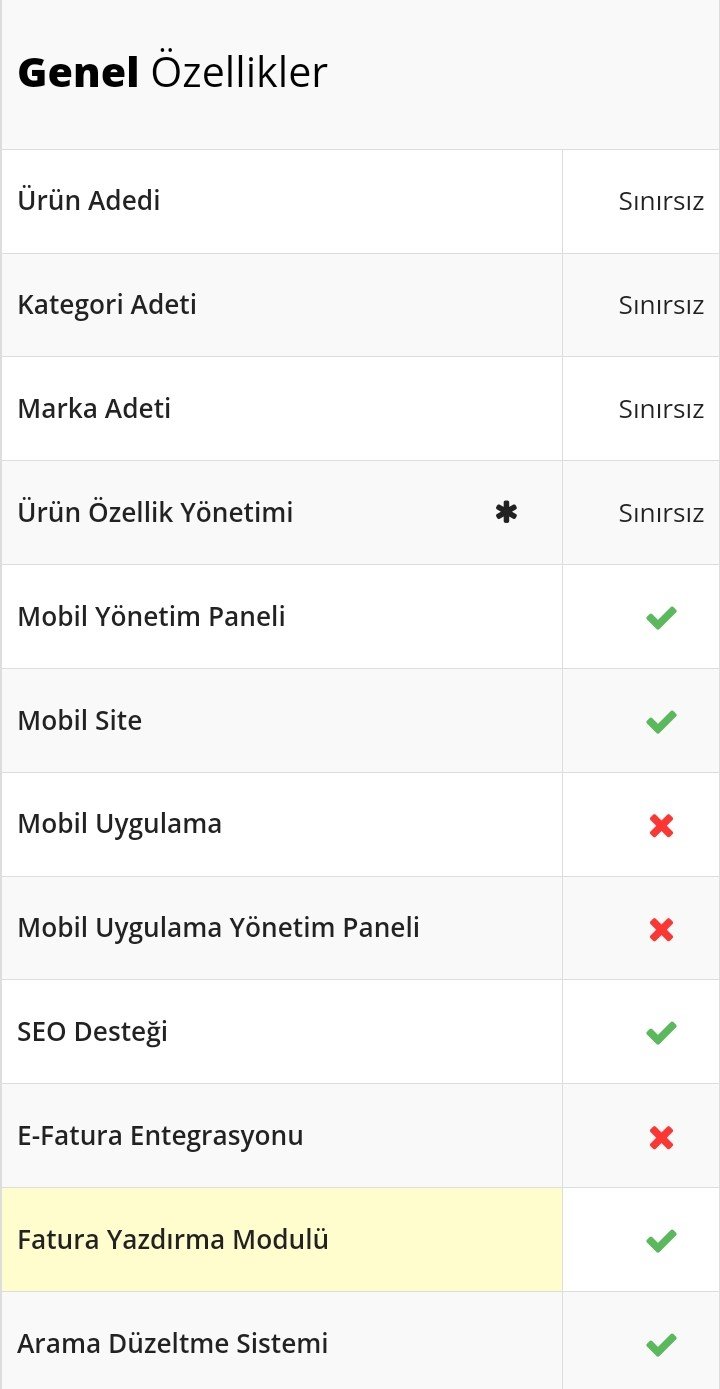Click the Sınırsız value for Ürün Adedi
The width and height of the screenshot is (720, 1389).
point(661,201)
